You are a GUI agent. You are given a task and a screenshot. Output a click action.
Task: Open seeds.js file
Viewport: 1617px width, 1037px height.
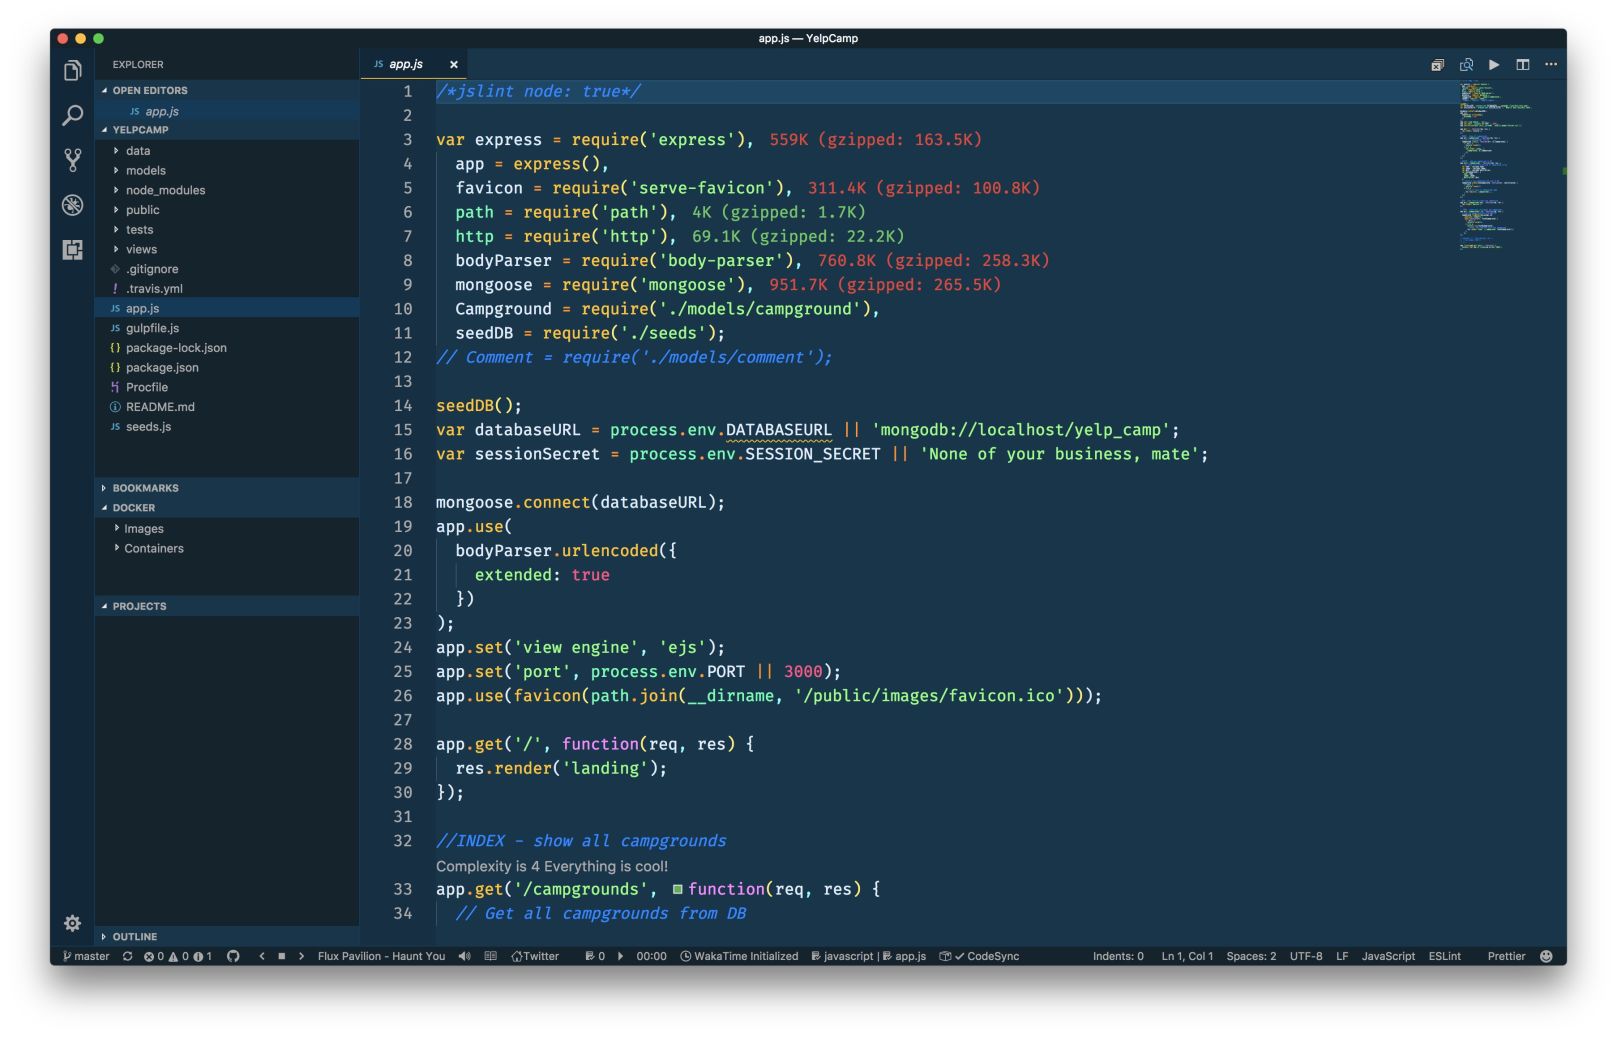(x=227, y=427)
